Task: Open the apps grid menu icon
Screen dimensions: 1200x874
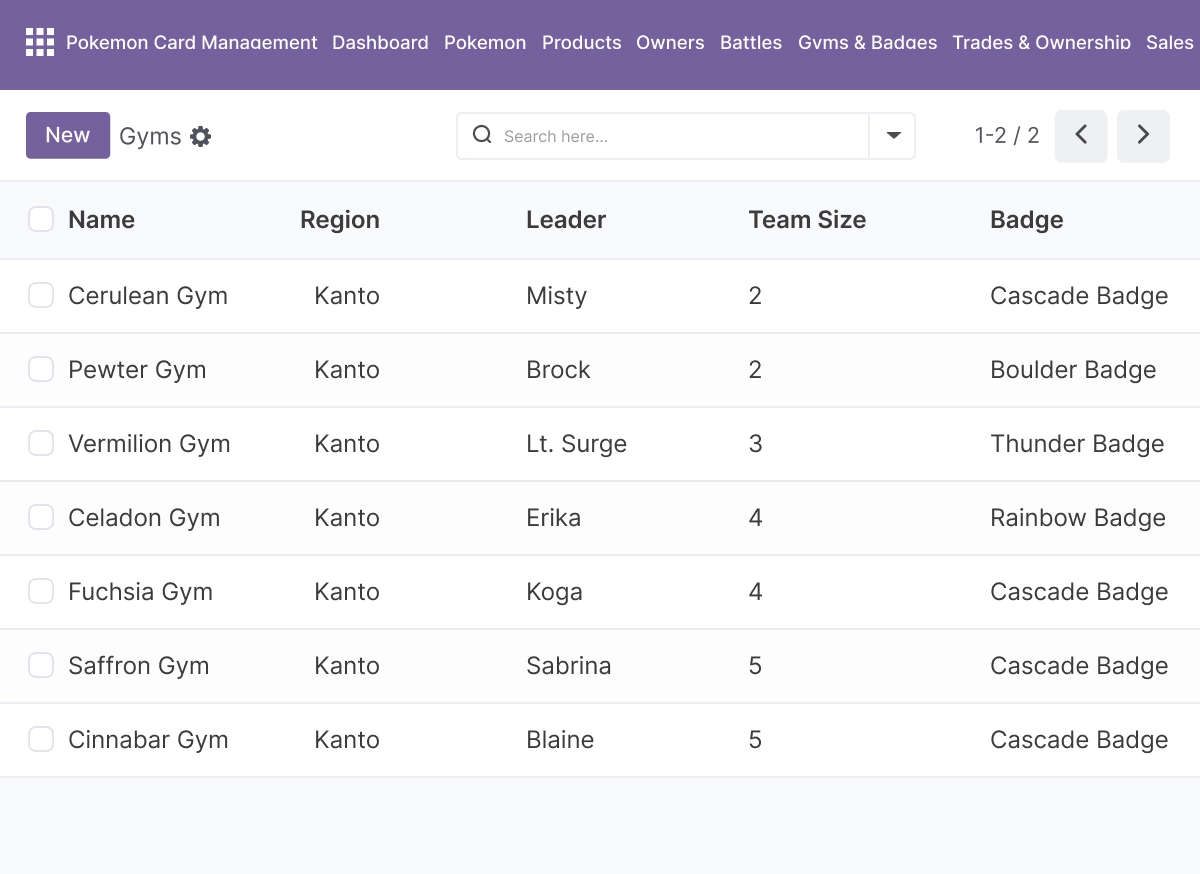Action: click(40, 42)
